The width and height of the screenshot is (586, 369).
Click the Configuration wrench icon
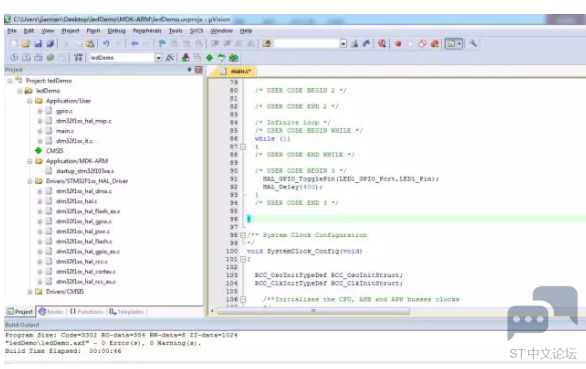coord(473,44)
